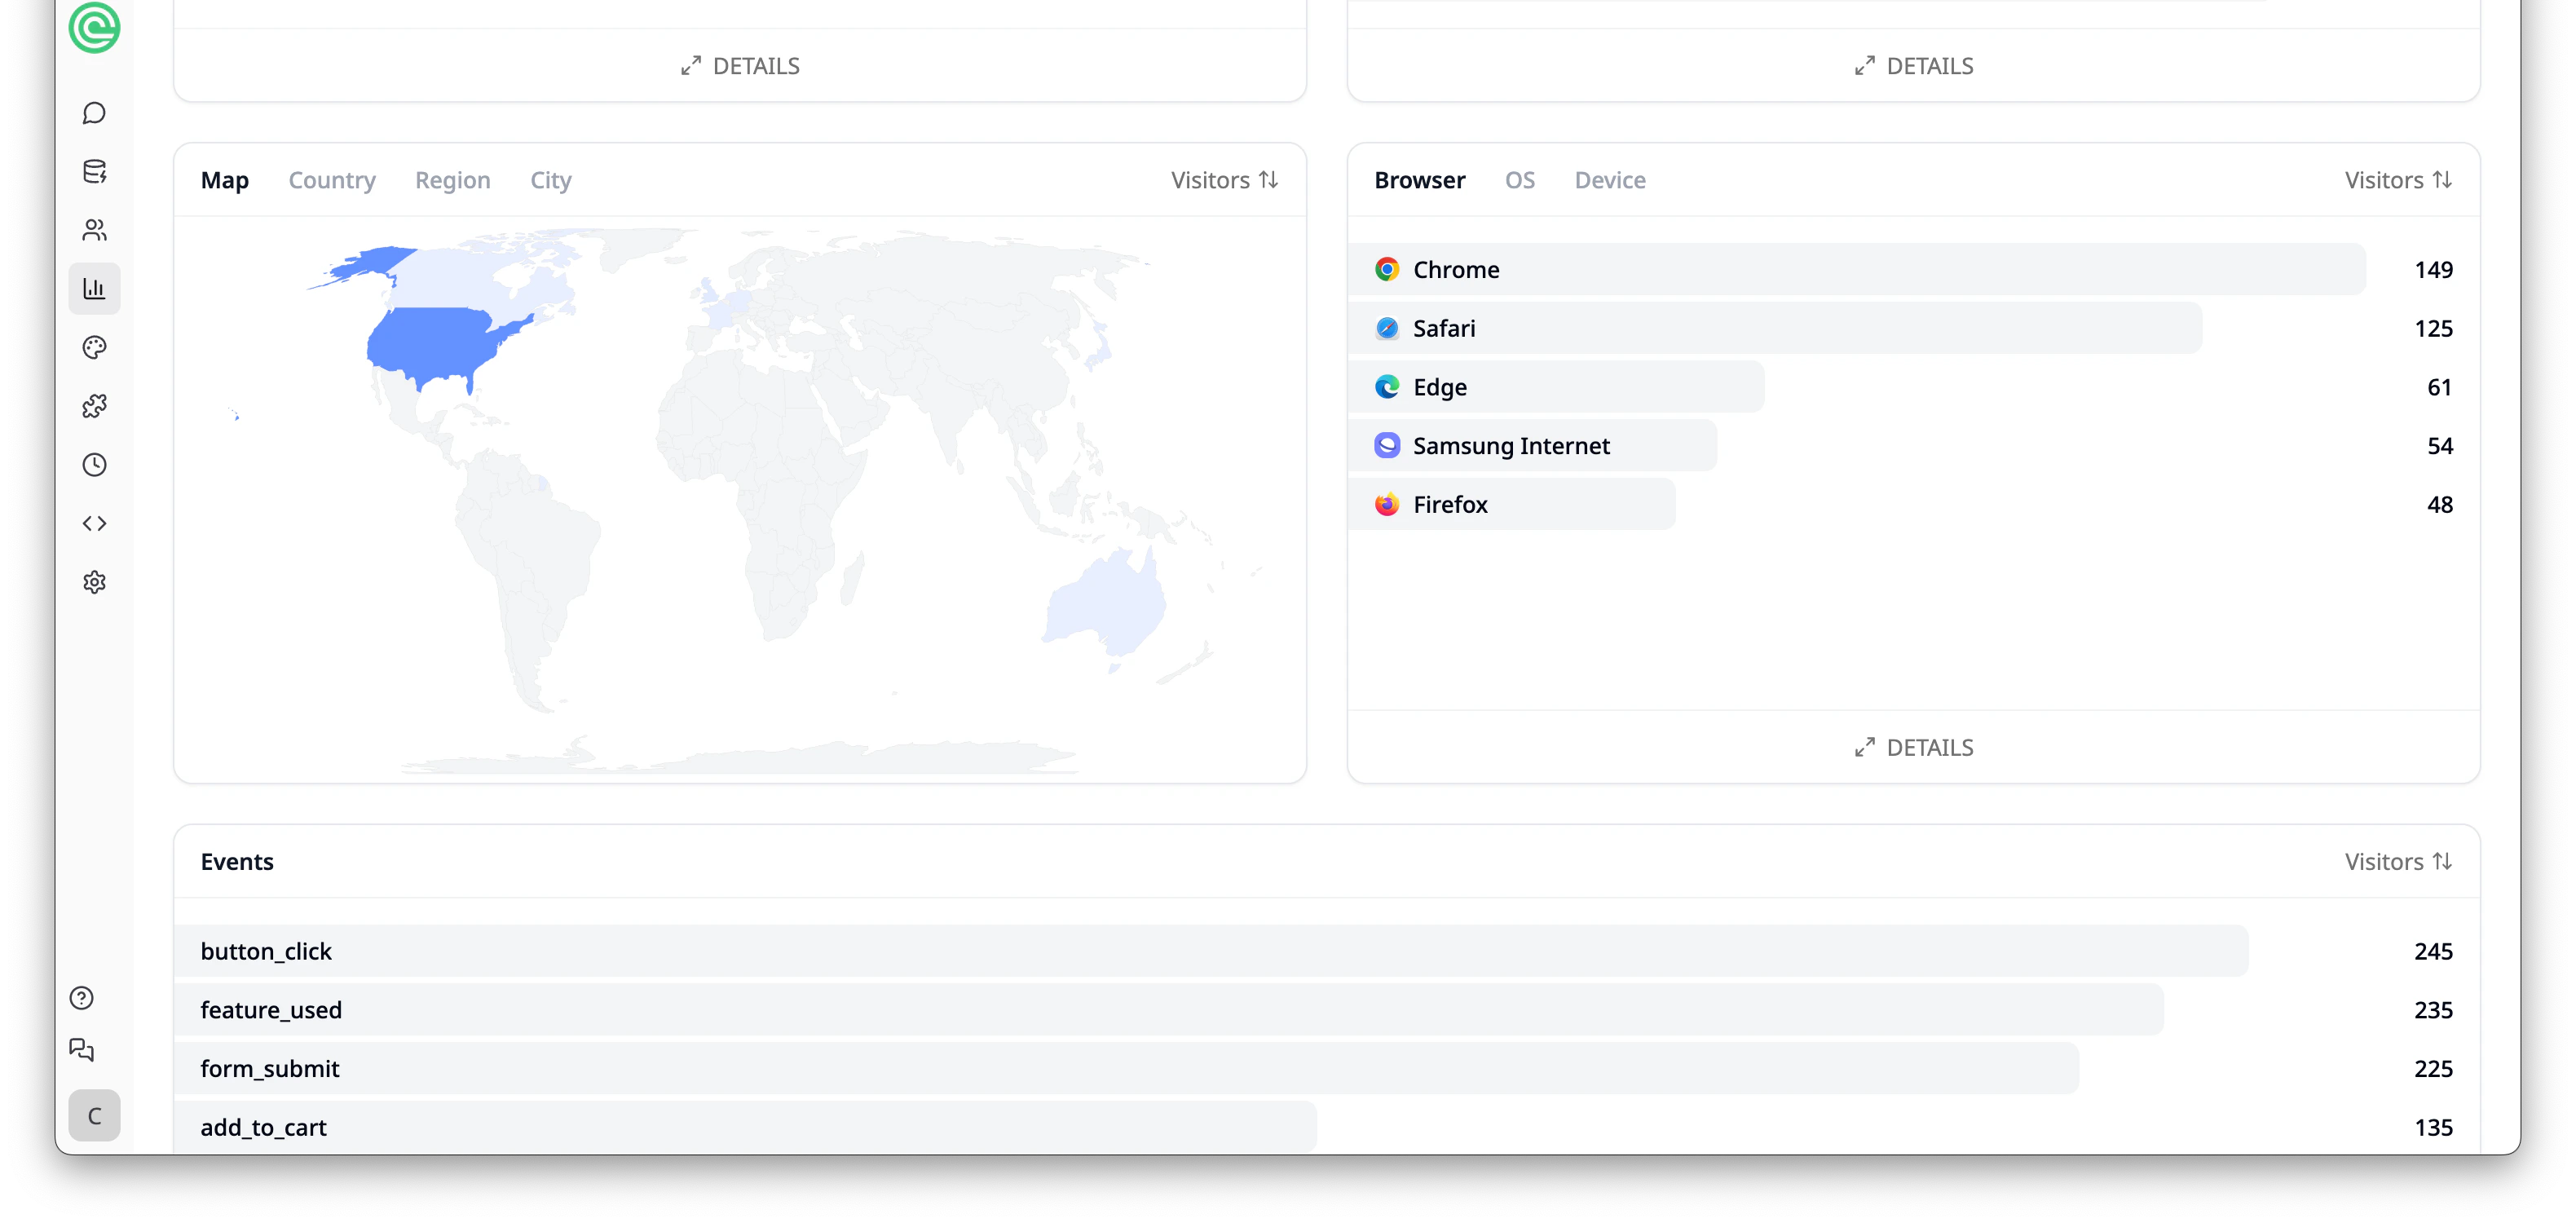Click DETAILS in the top-left card
2576x1223 pixels.
pos(739,65)
